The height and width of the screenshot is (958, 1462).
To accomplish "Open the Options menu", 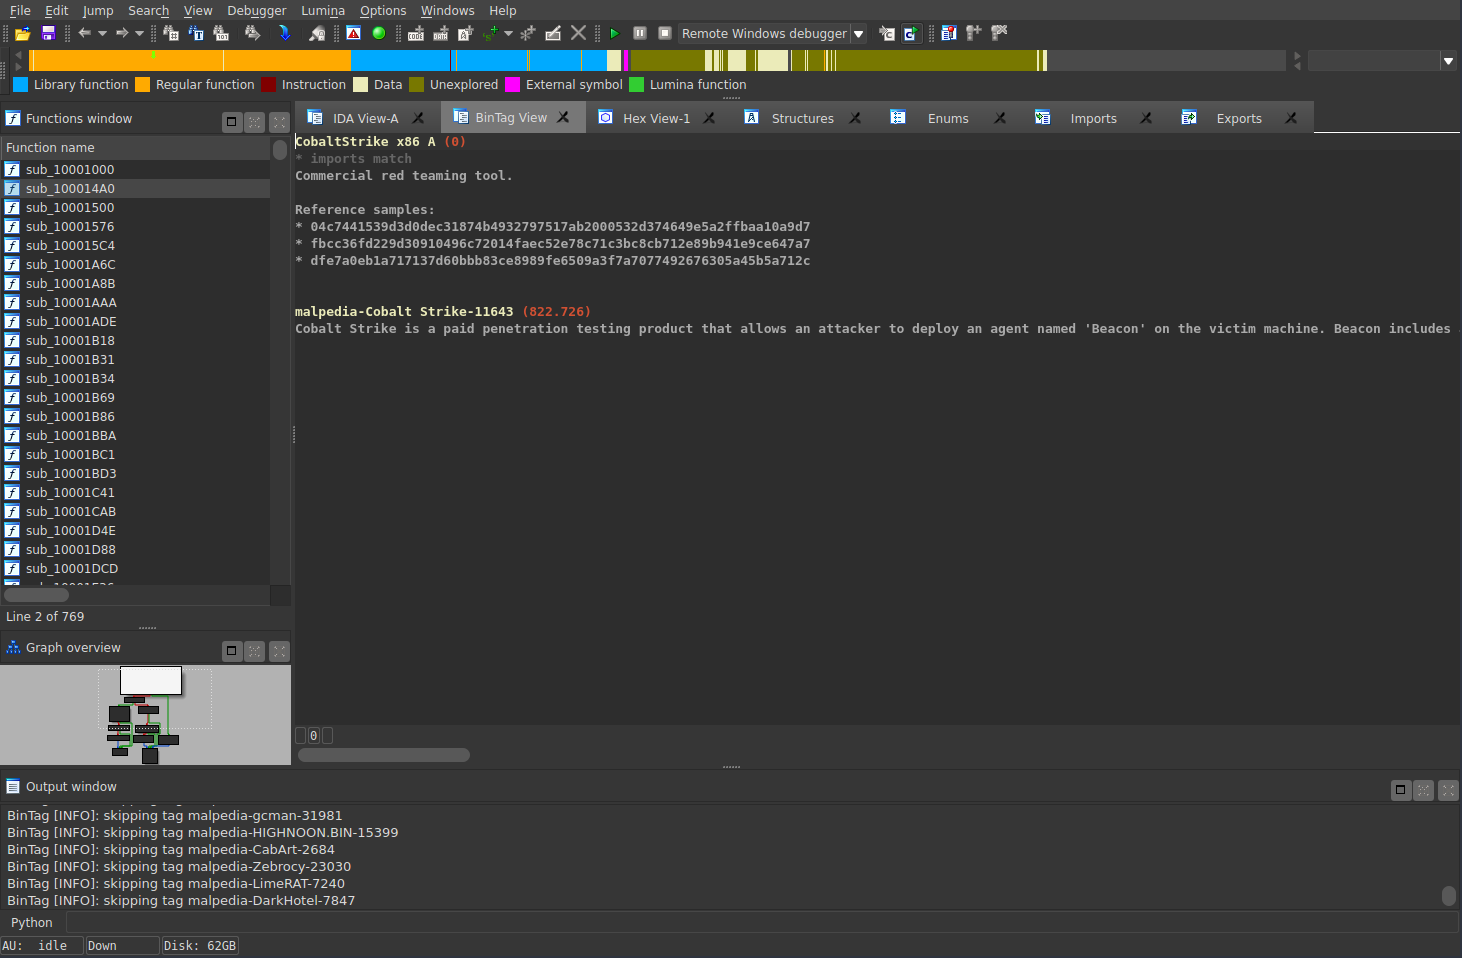I will (383, 10).
